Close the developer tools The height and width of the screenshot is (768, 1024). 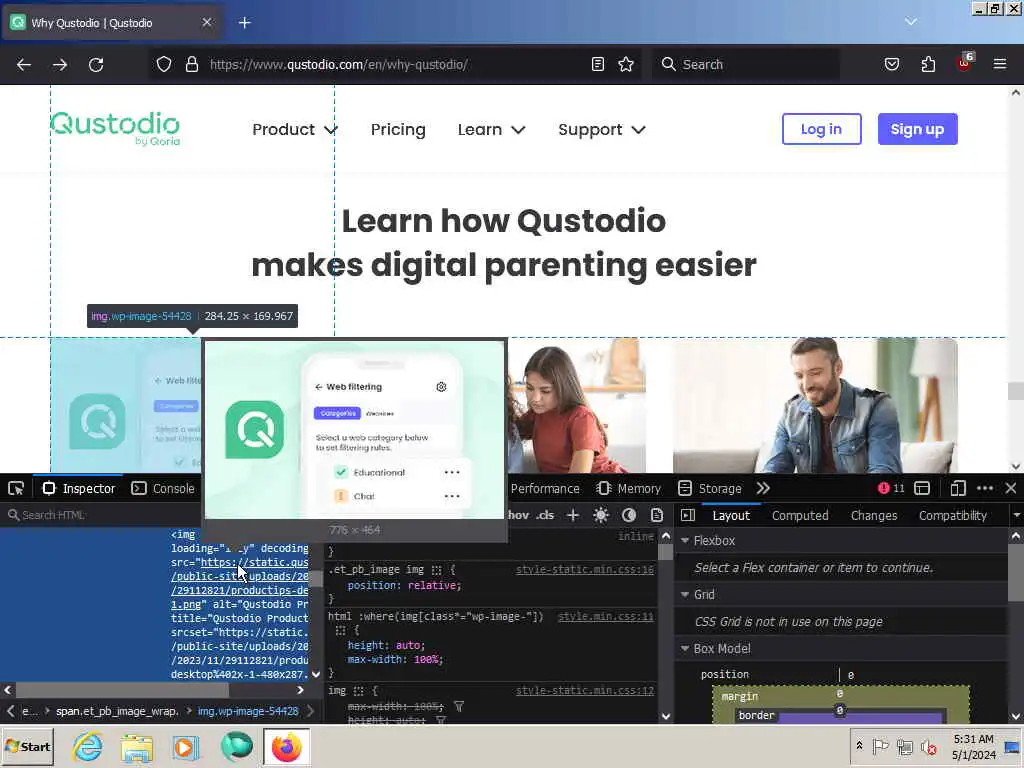tap(1011, 488)
